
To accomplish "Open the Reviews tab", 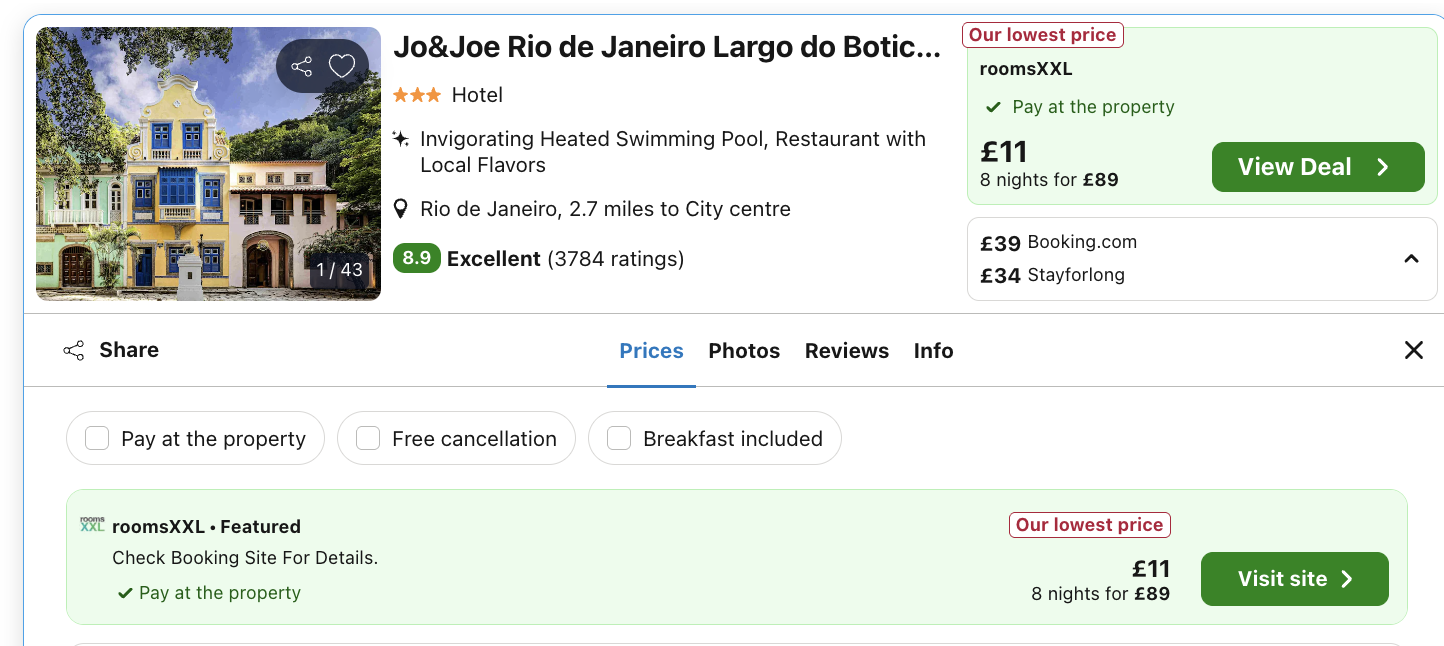I will tap(847, 351).
